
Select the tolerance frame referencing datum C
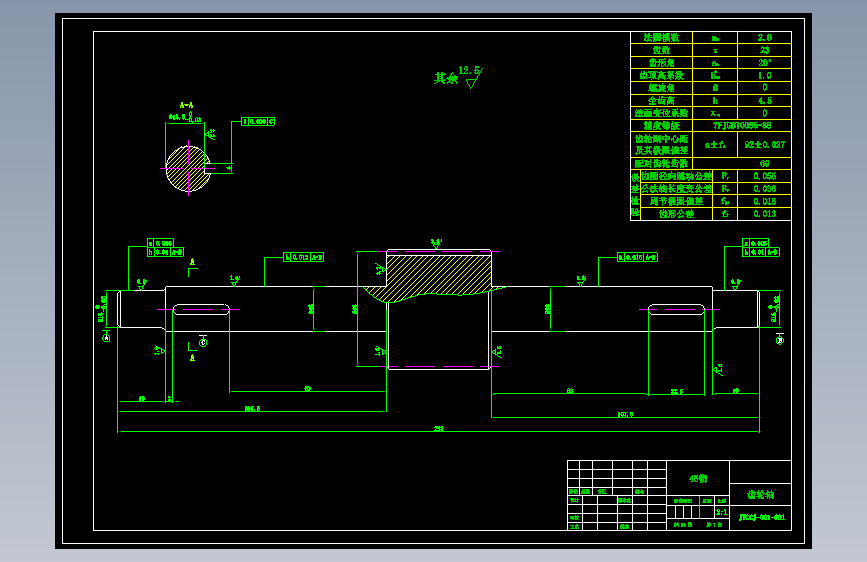(258, 121)
